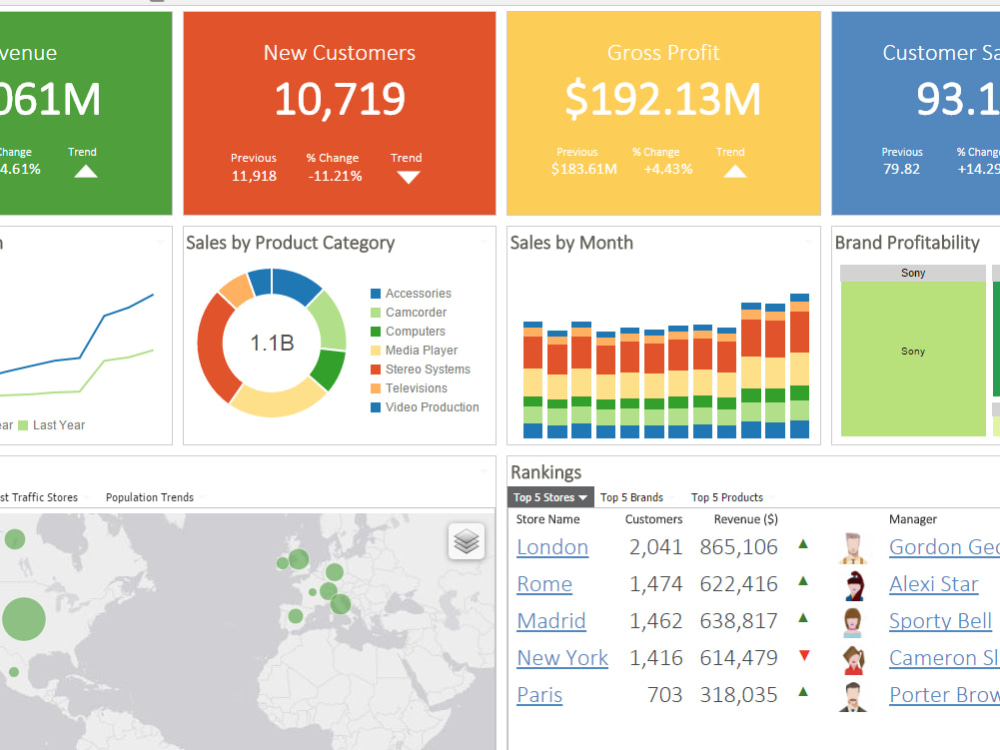Click the New Customers downward trend arrow
This screenshot has height=750, width=1000.
(408, 177)
